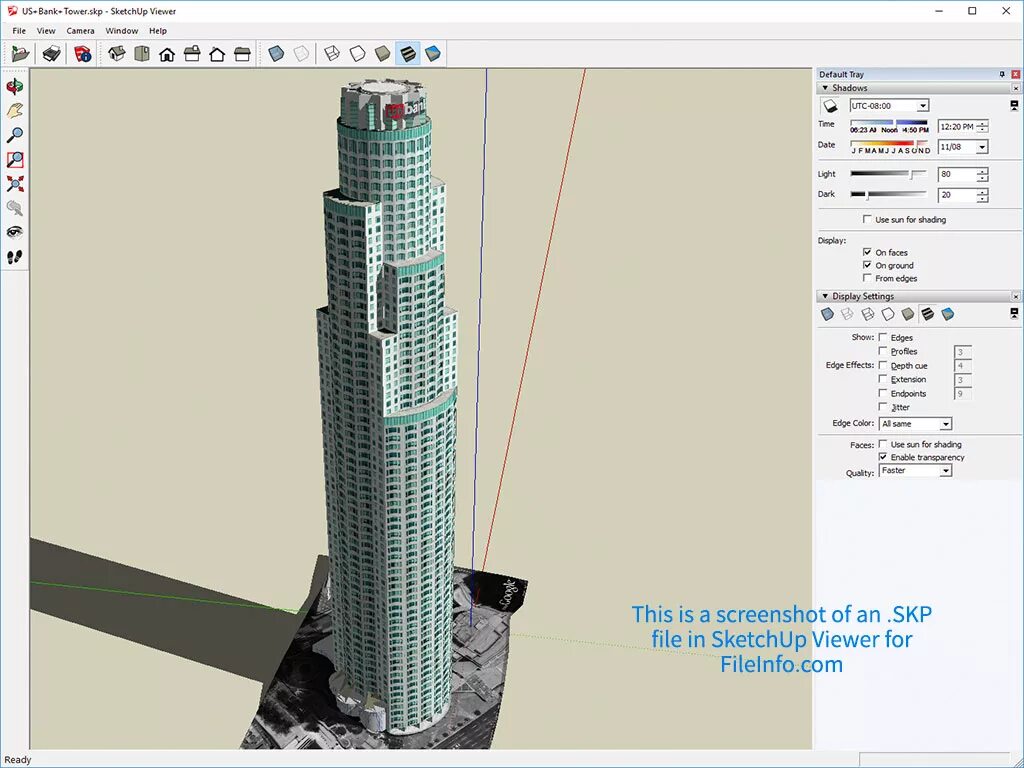The height and width of the screenshot is (768, 1024).
Task: Choose X-ray style icon in top toolbar
Action: 276,54
